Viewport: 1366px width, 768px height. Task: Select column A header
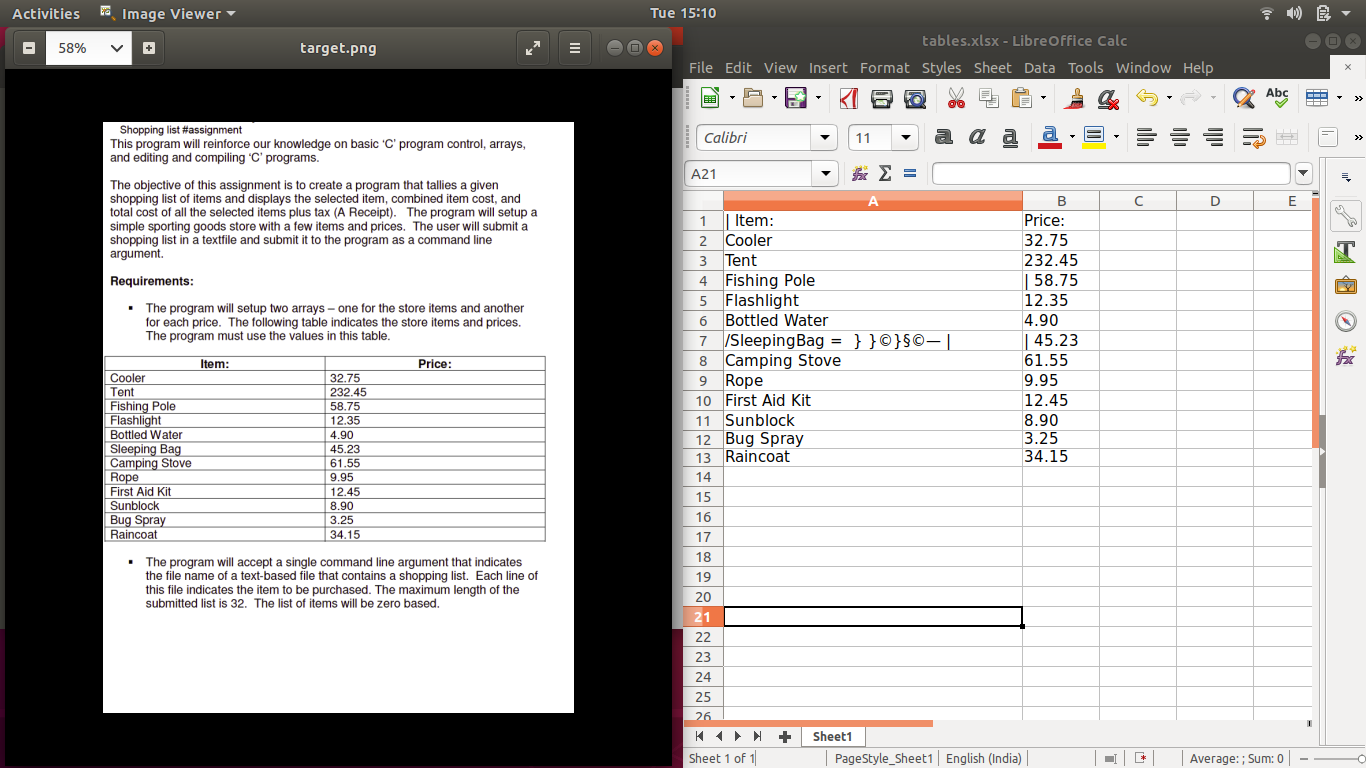[873, 201]
